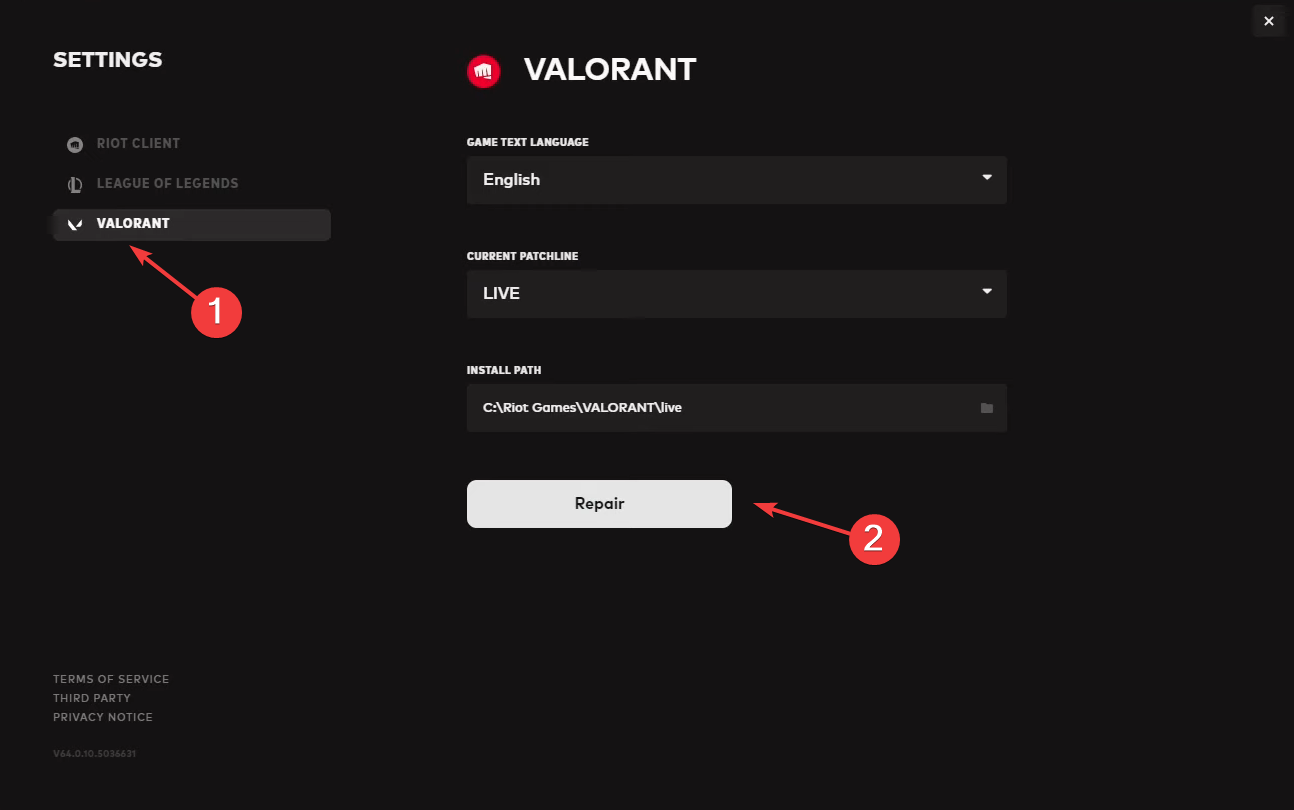Select the RIOT CLIENT settings label

point(138,144)
